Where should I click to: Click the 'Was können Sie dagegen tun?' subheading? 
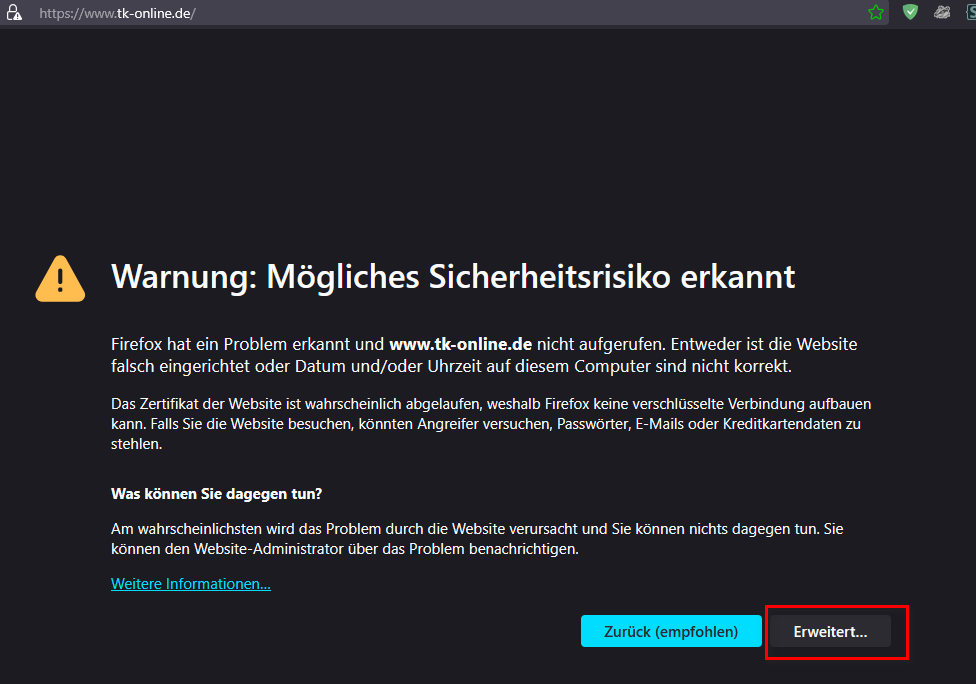point(217,494)
